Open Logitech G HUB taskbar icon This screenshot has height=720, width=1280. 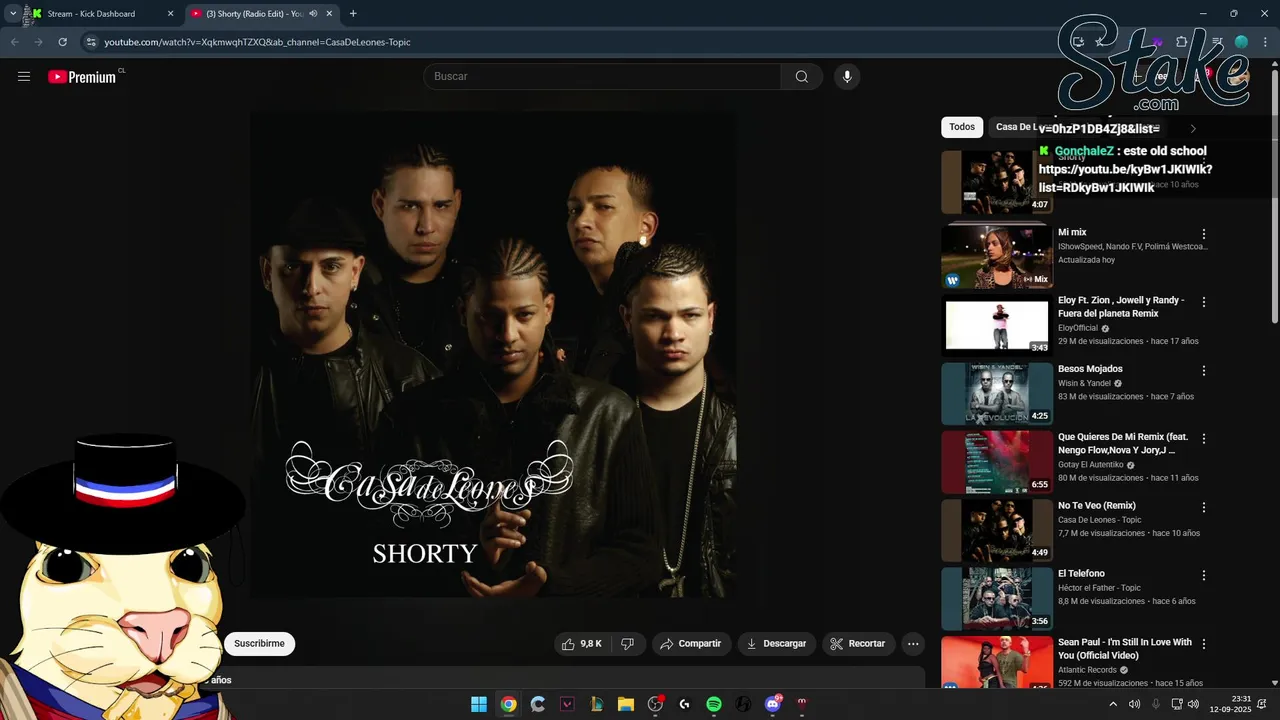click(x=684, y=704)
